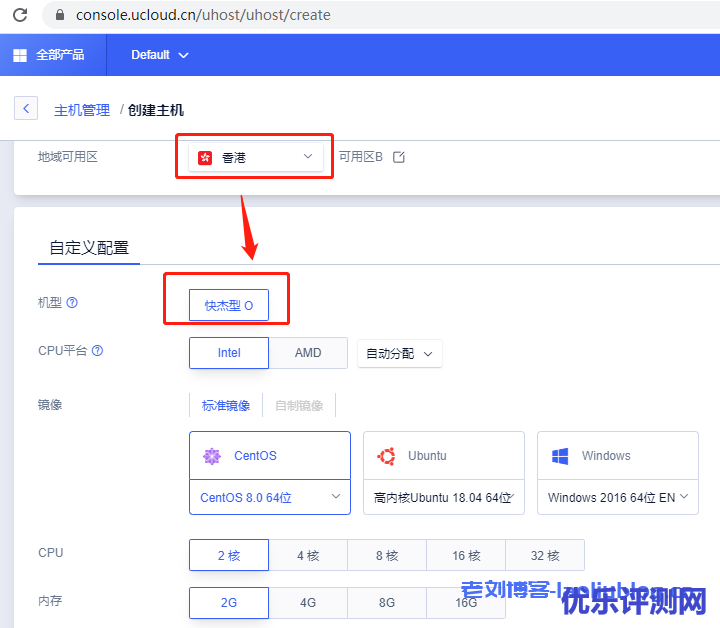Click the edit icon next to 可用区B

pos(399,157)
